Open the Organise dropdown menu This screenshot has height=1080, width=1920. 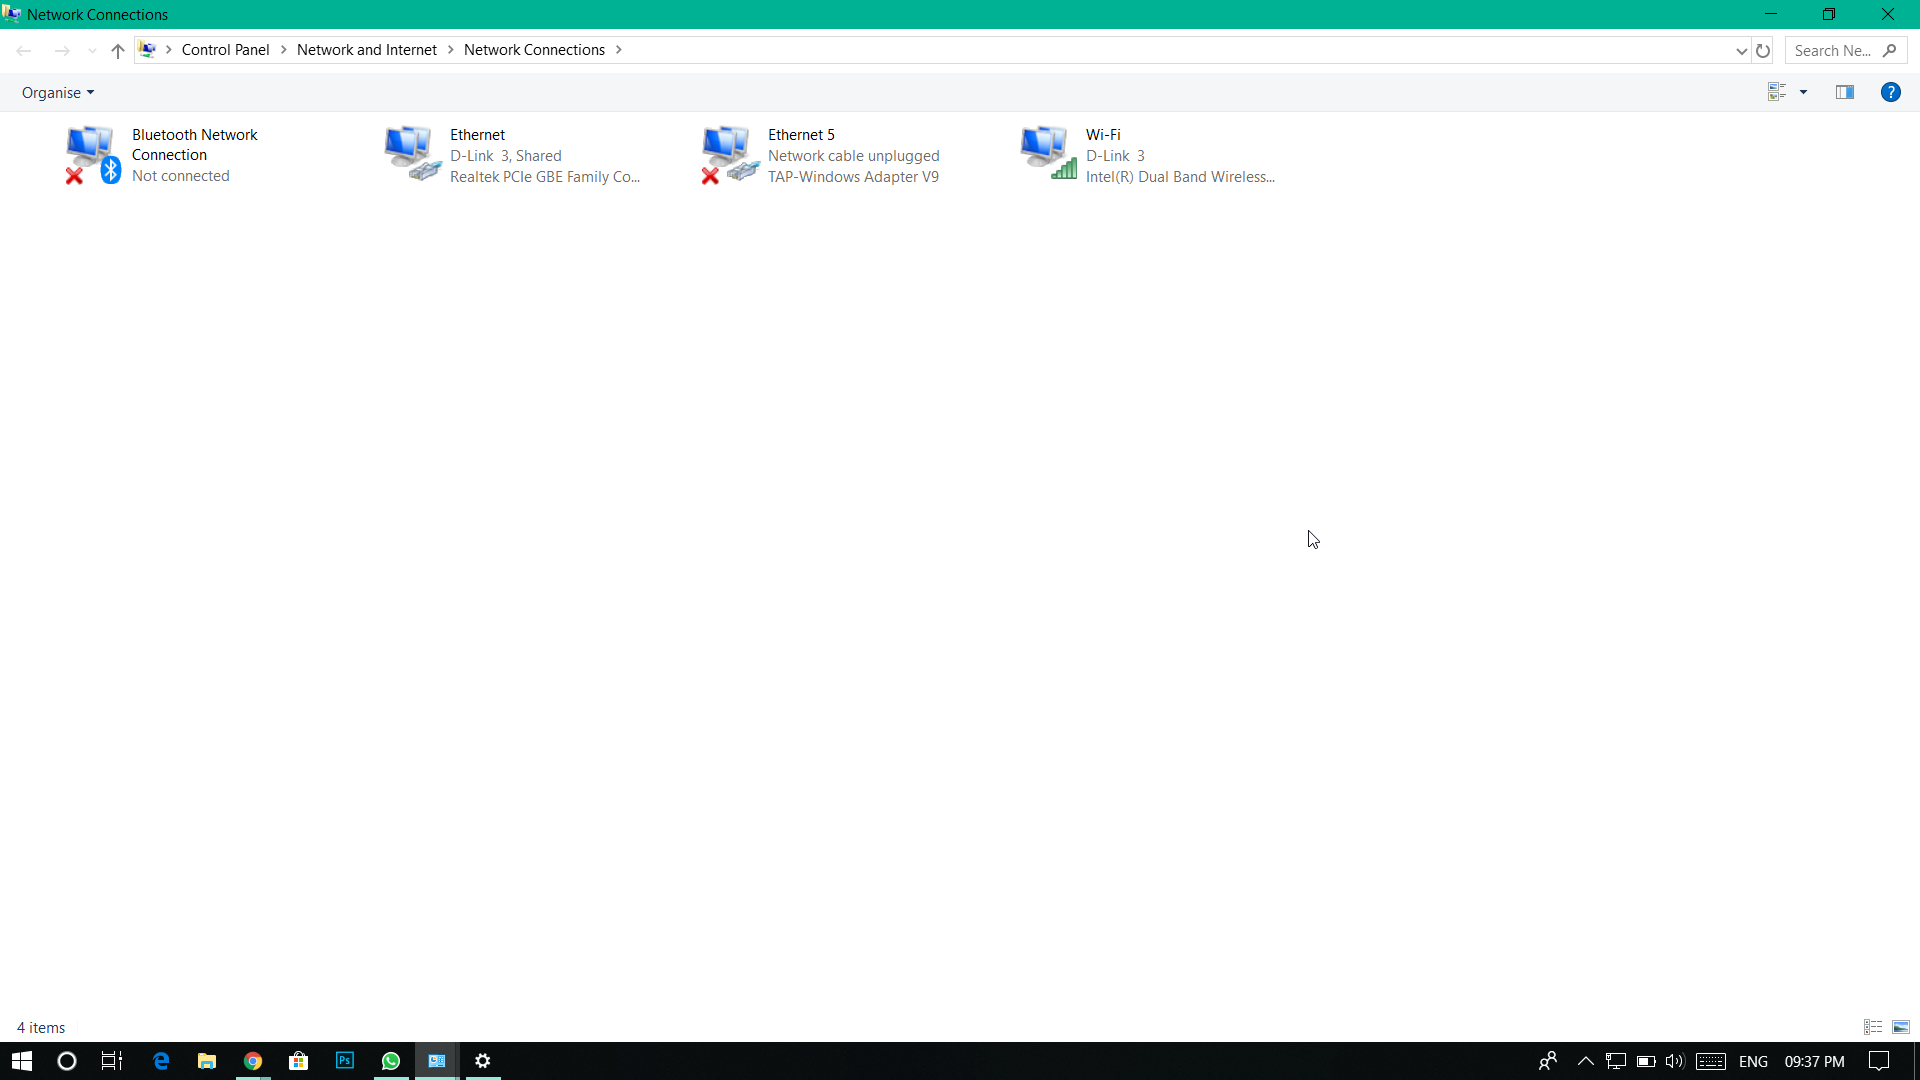pyautogui.click(x=58, y=92)
